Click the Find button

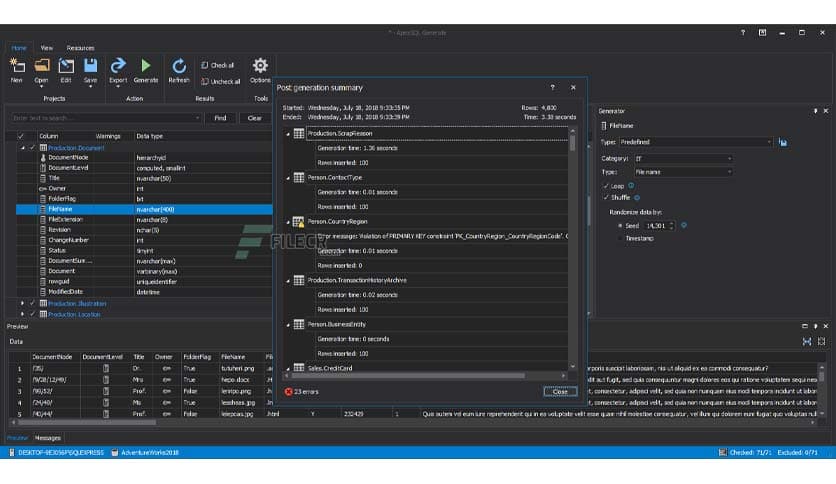coord(220,118)
